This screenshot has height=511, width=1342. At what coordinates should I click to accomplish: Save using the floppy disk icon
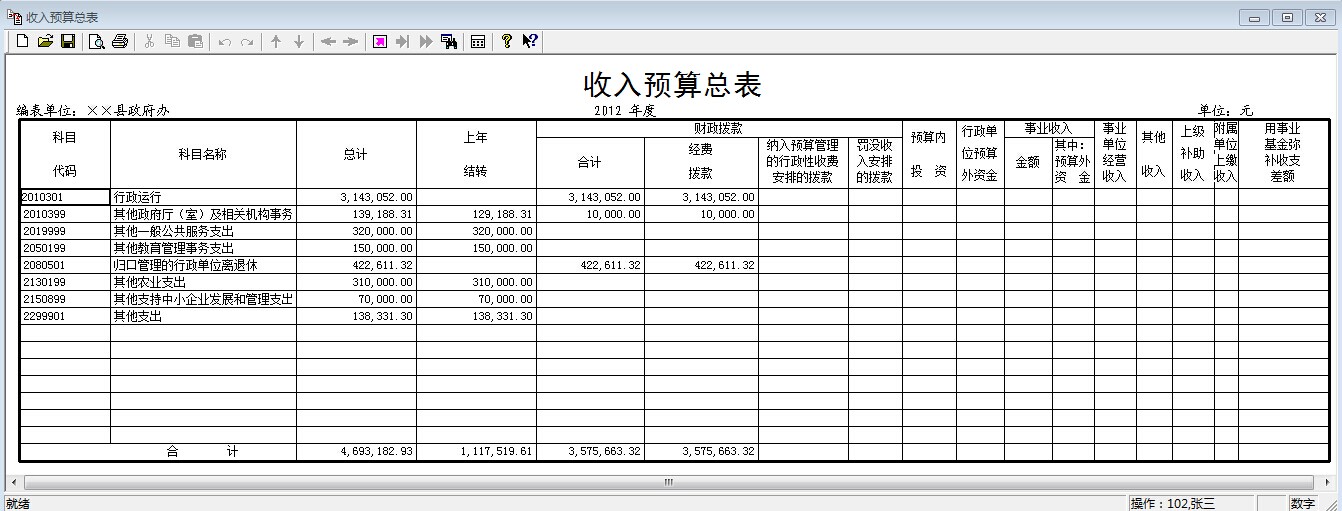[x=68, y=41]
